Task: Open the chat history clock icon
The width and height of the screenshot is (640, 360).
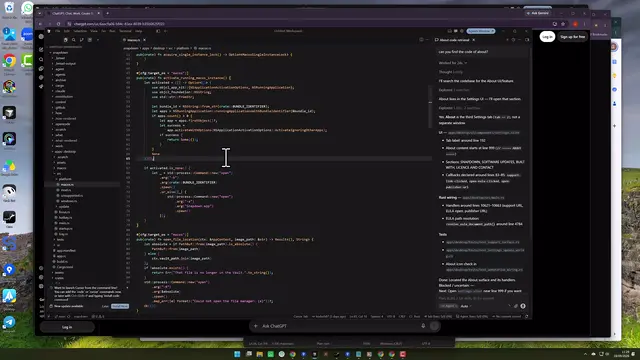Action: click(x=513, y=40)
